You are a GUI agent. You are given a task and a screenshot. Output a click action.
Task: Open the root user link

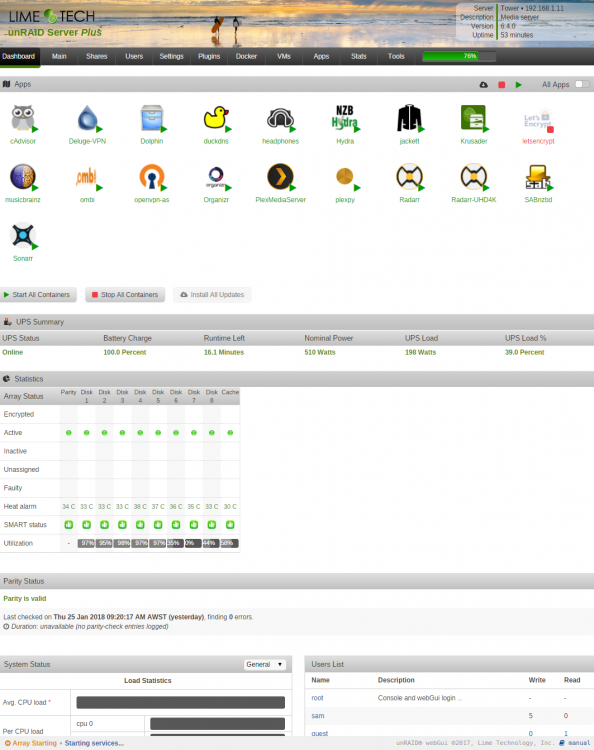pyautogui.click(x=317, y=698)
